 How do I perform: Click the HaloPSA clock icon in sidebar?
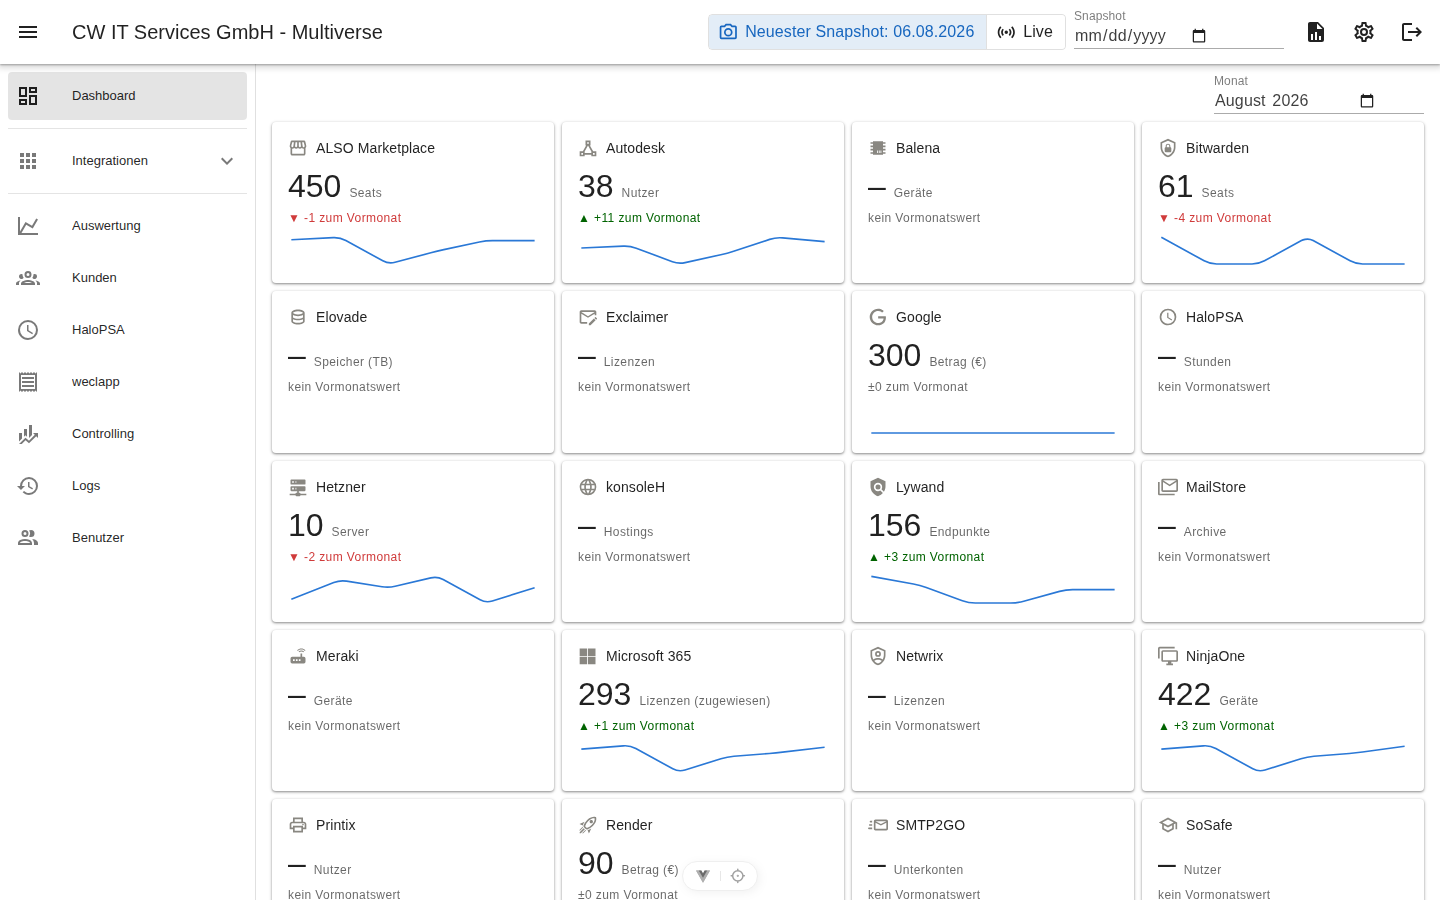click(28, 330)
